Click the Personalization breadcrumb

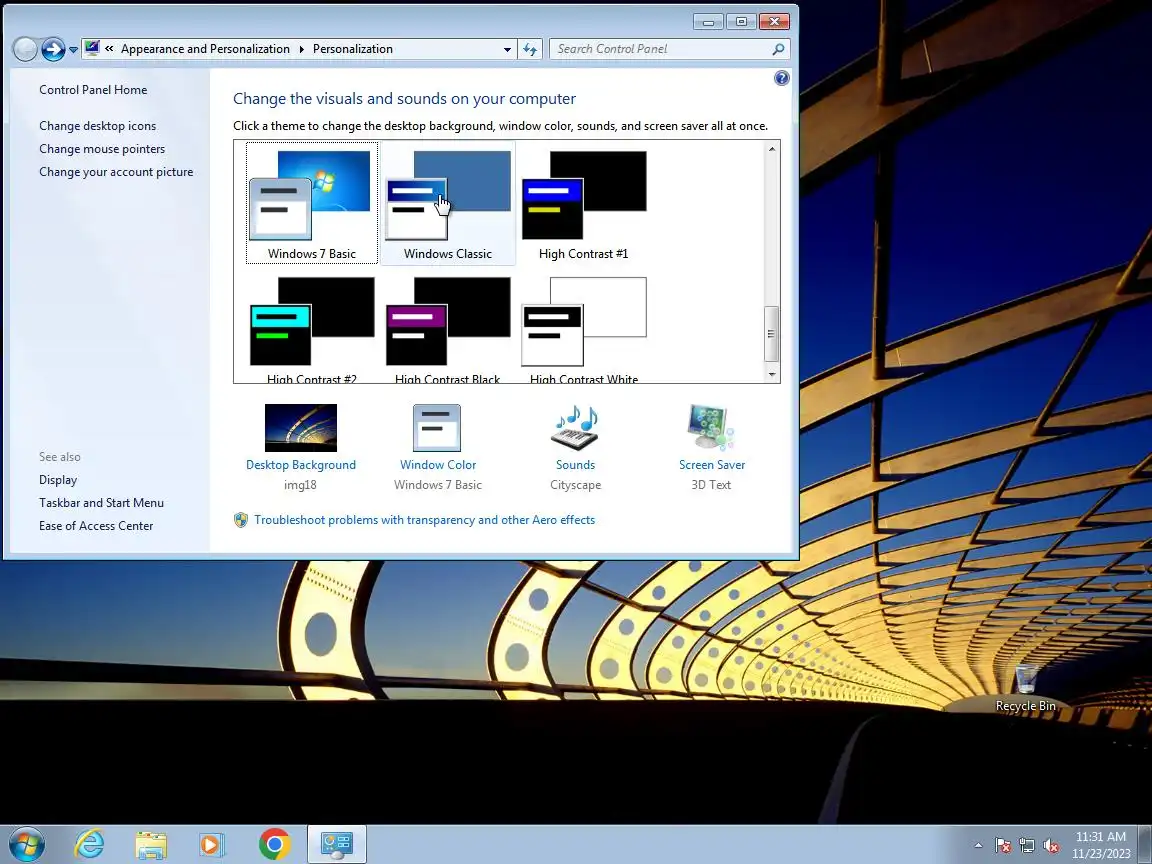(x=353, y=48)
